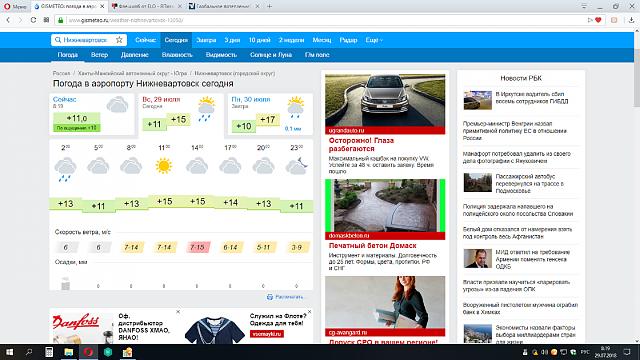Image resolution: width=640 pixels, height=360 pixels.
Task: Click the cloudy moon icon at 23:00
Action: [296, 166]
